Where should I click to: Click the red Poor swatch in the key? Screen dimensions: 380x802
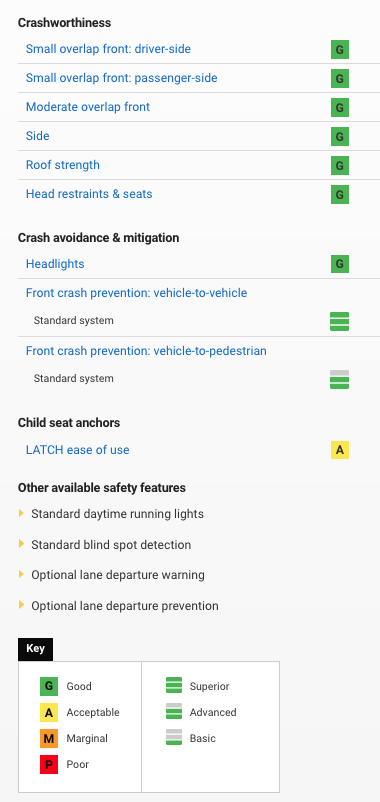click(x=49, y=765)
